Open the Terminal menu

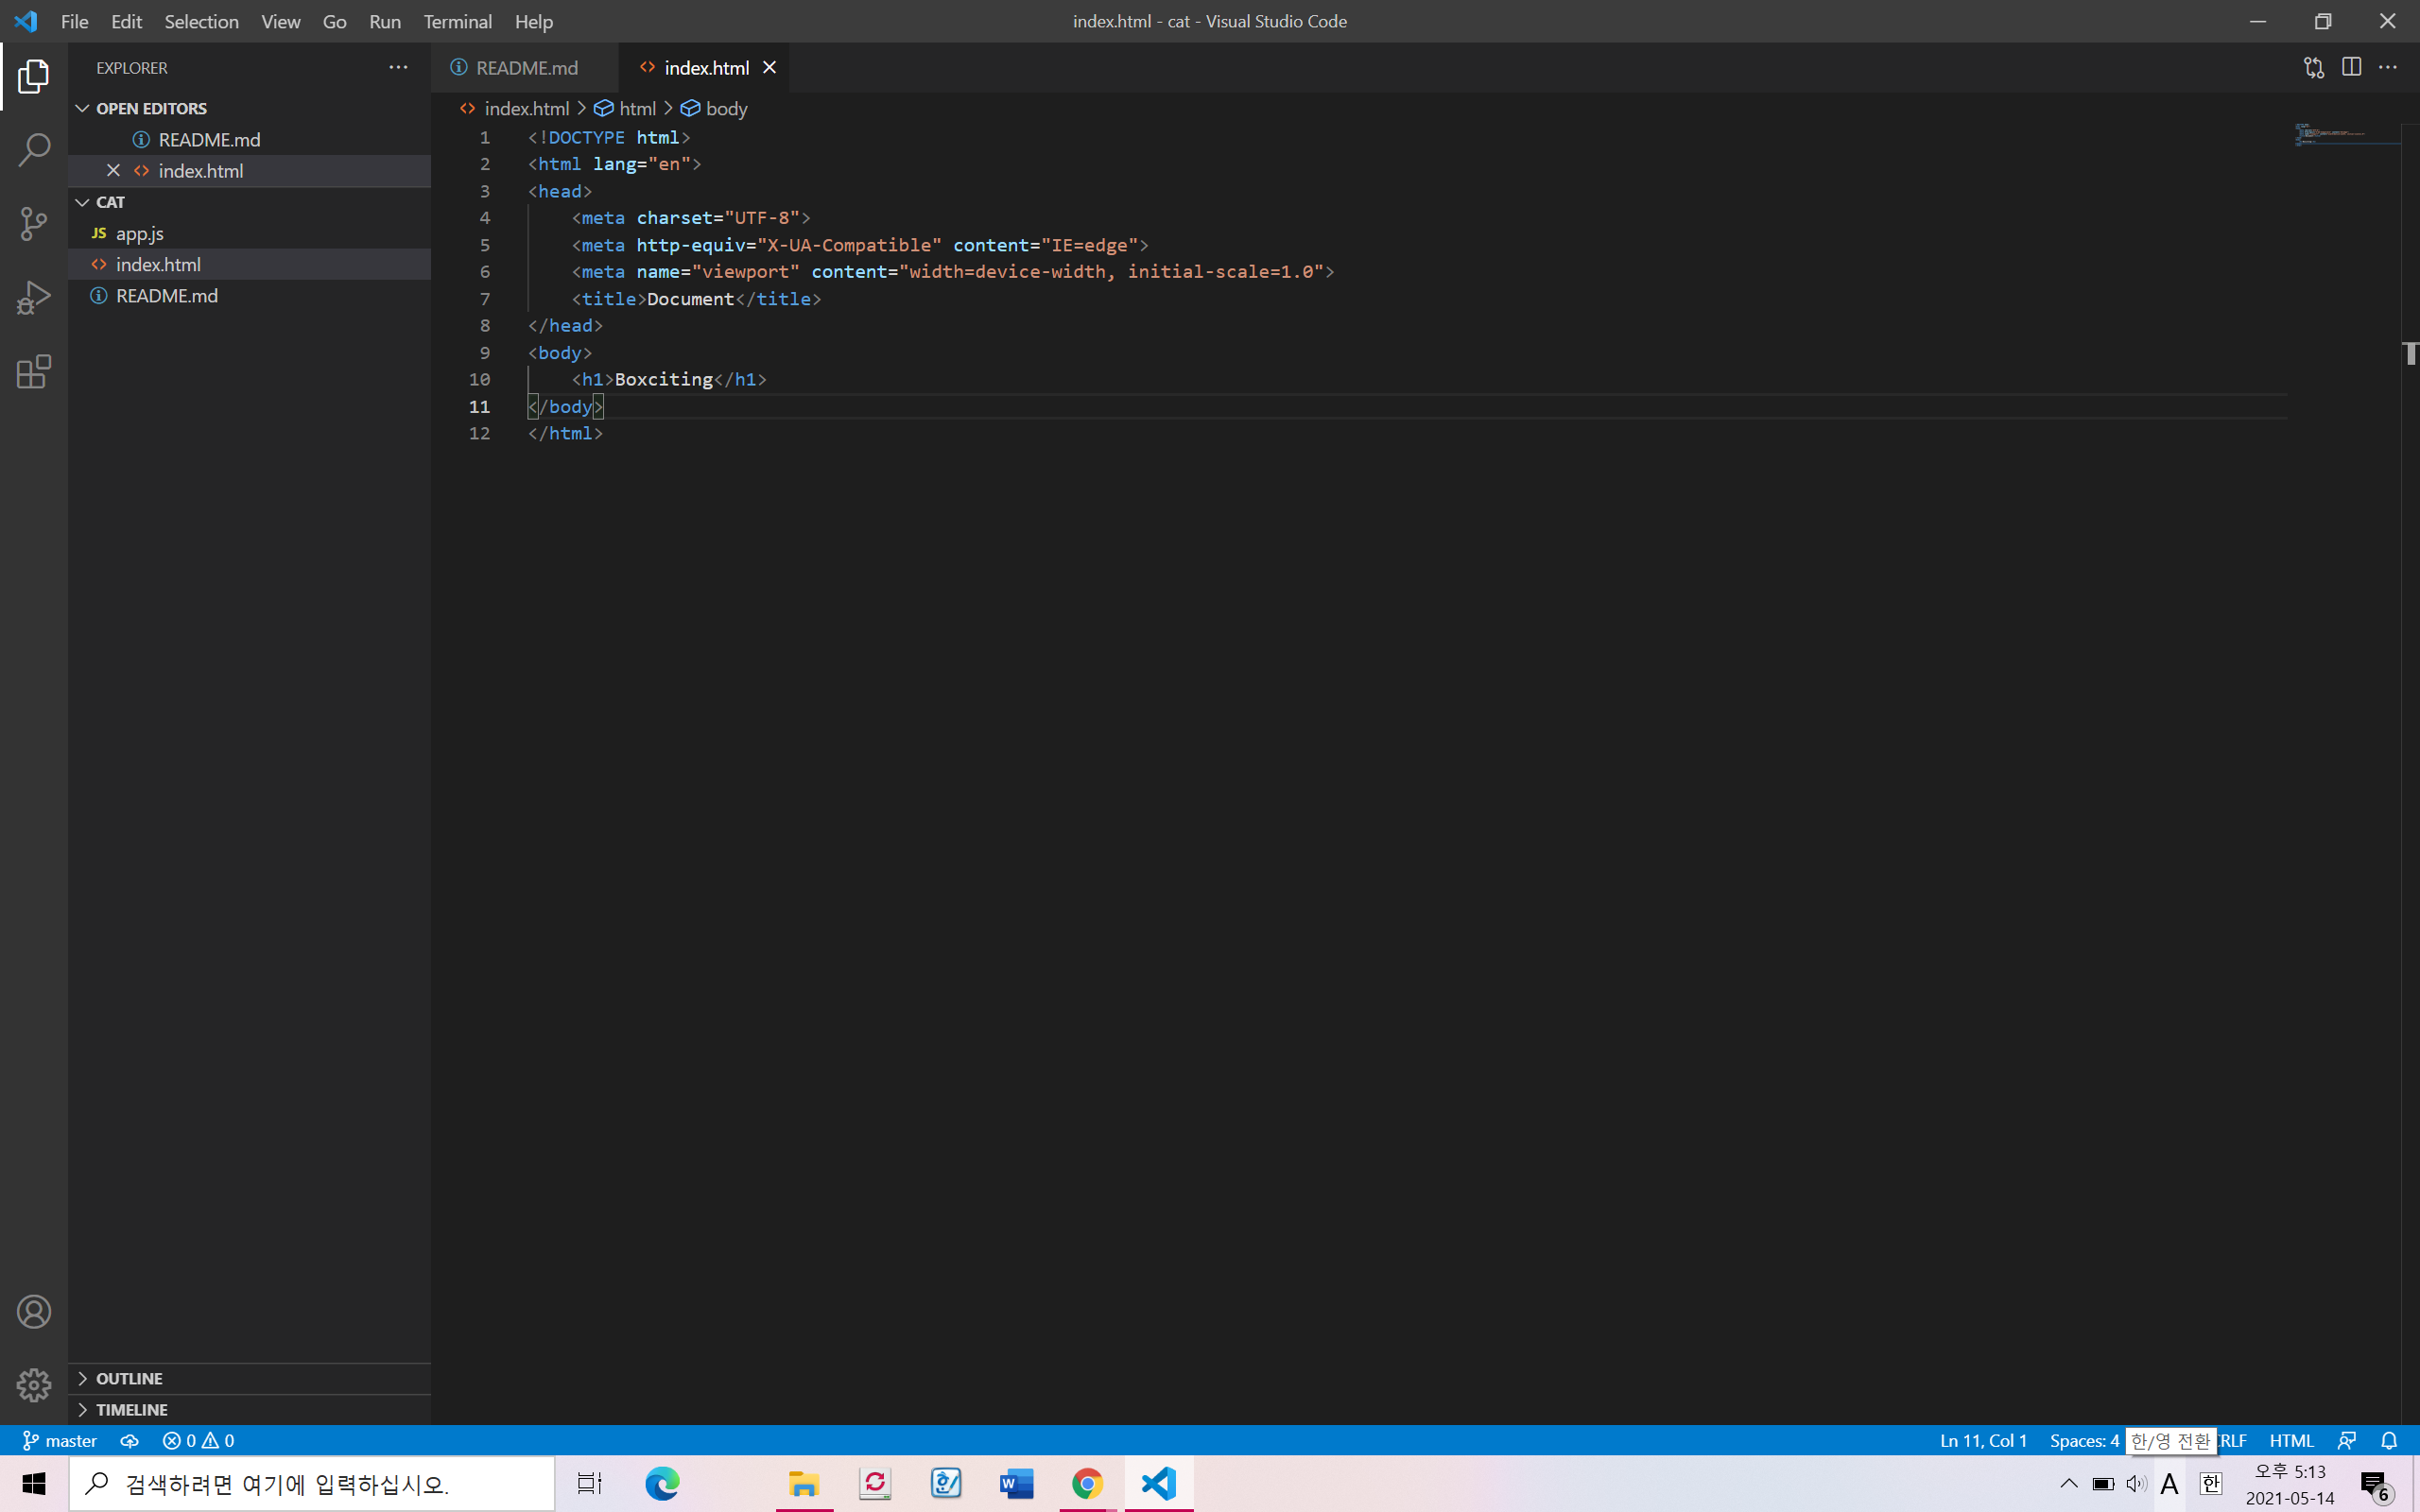tap(457, 21)
